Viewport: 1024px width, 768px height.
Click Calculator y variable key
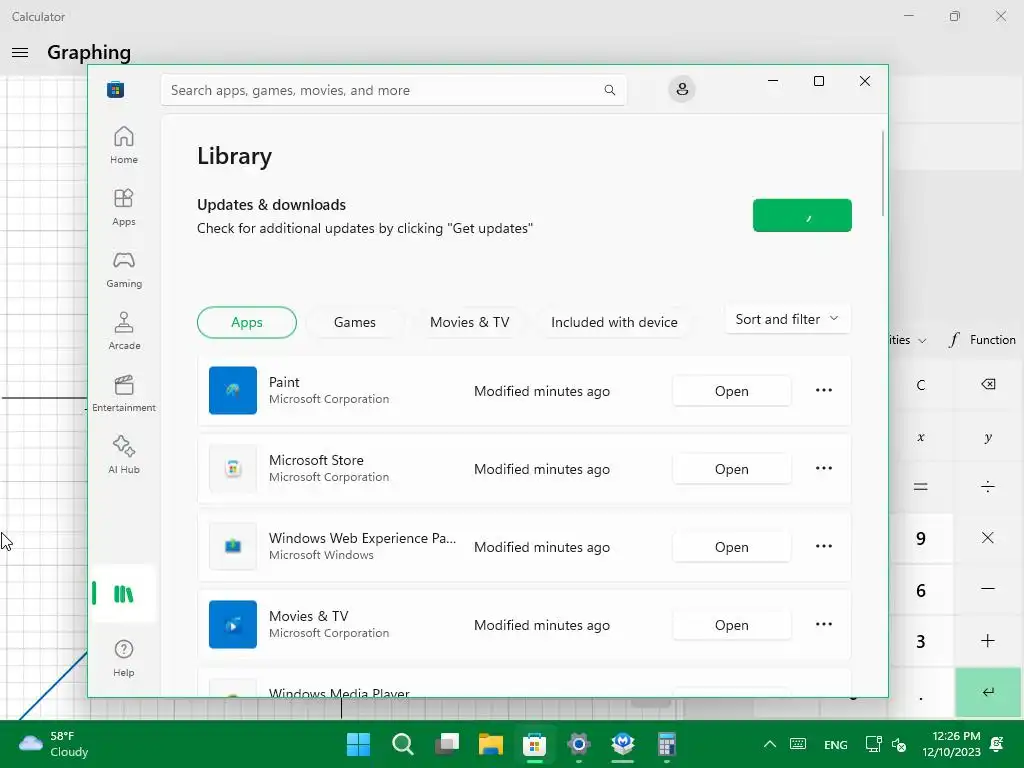[x=988, y=436]
